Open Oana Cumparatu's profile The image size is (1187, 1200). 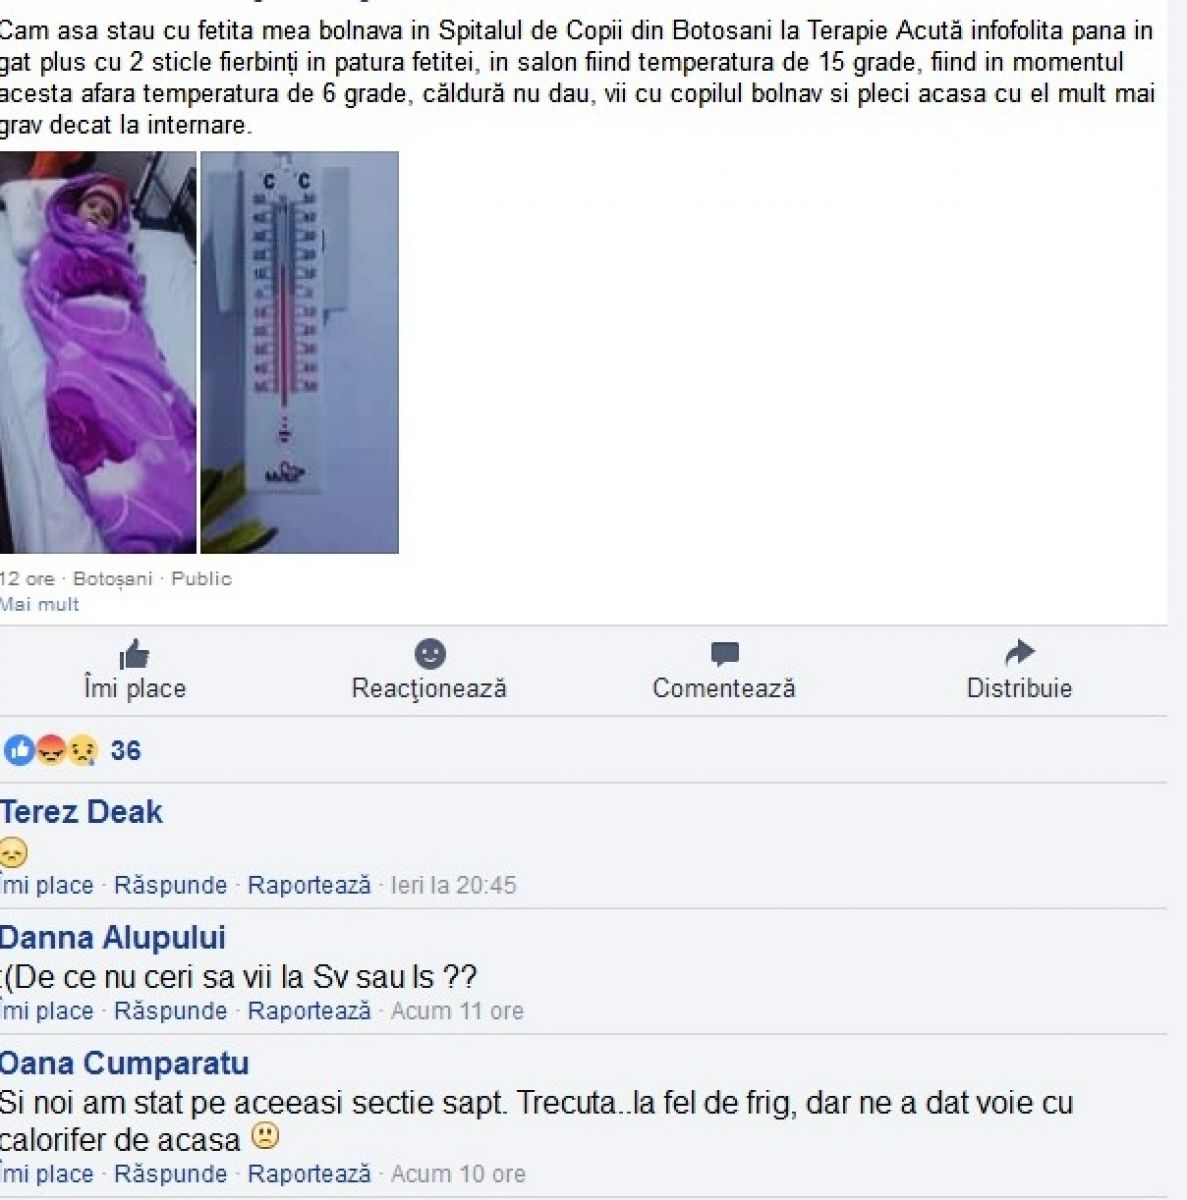[x=124, y=1063]
